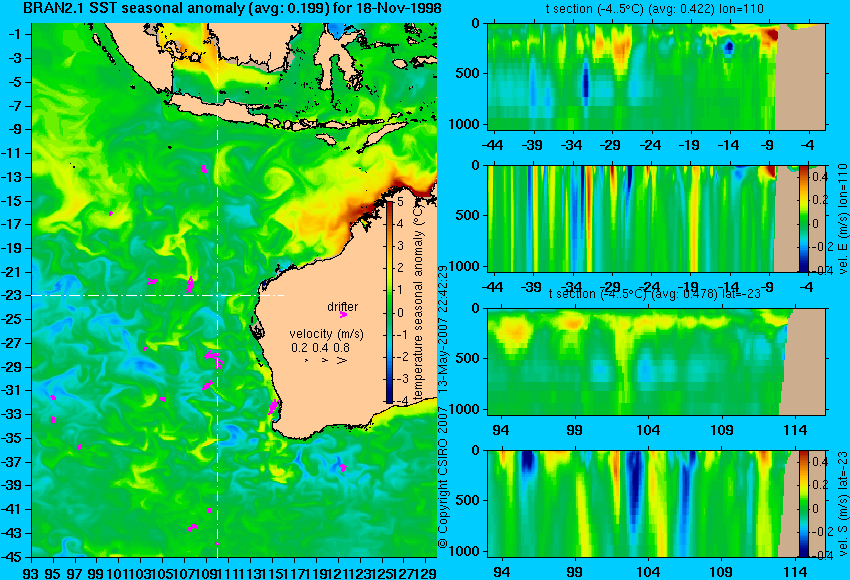The image size is (850, 580).
Task: Click the magenta drifter legend marker
Action: coord(343,315)
